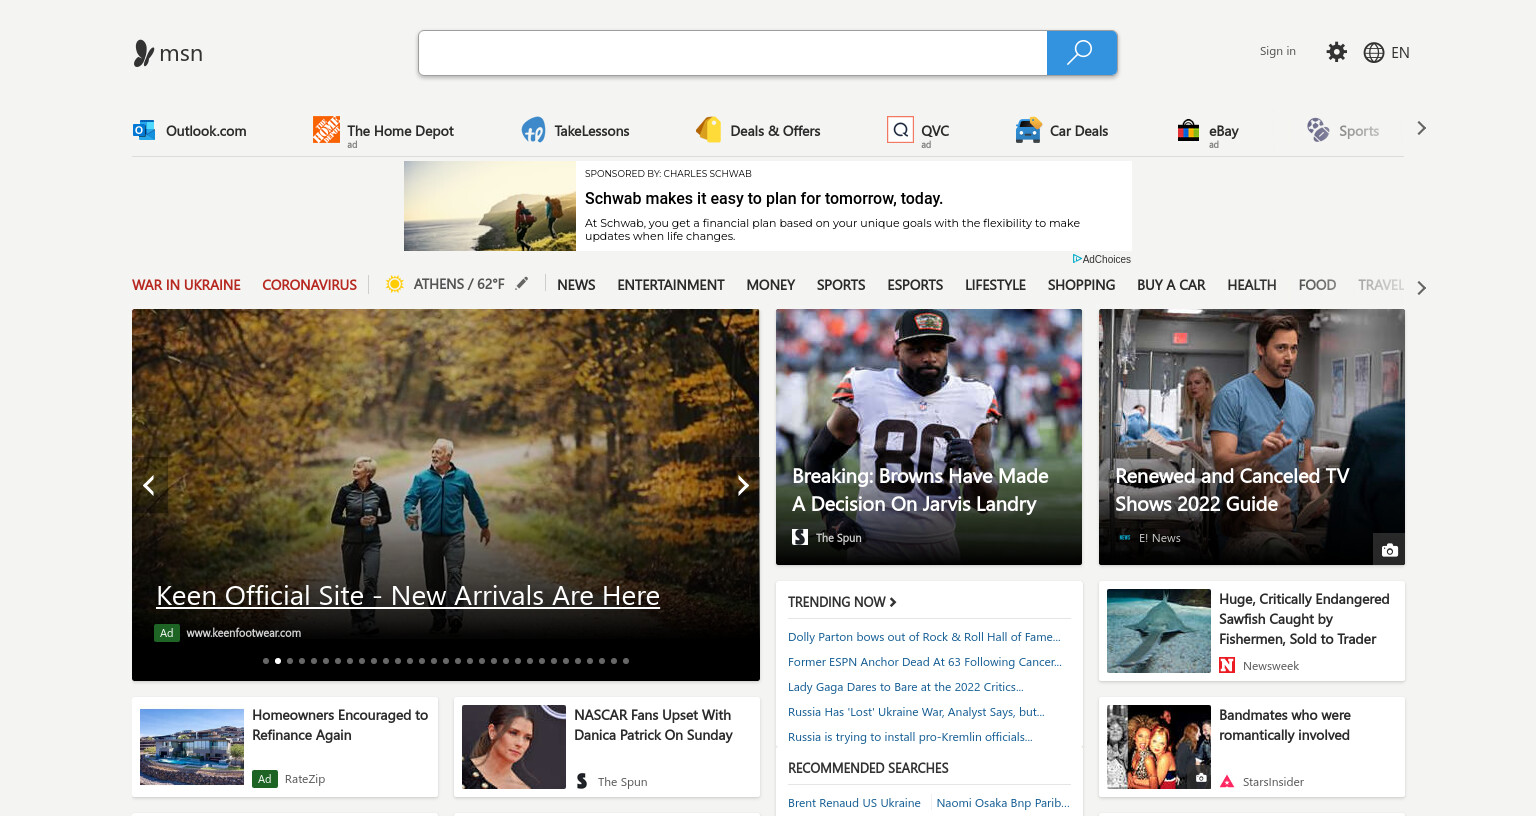Open Browns Jarvis Landry story image
The height and width of the screenshot is (816, 1536).
929,437
